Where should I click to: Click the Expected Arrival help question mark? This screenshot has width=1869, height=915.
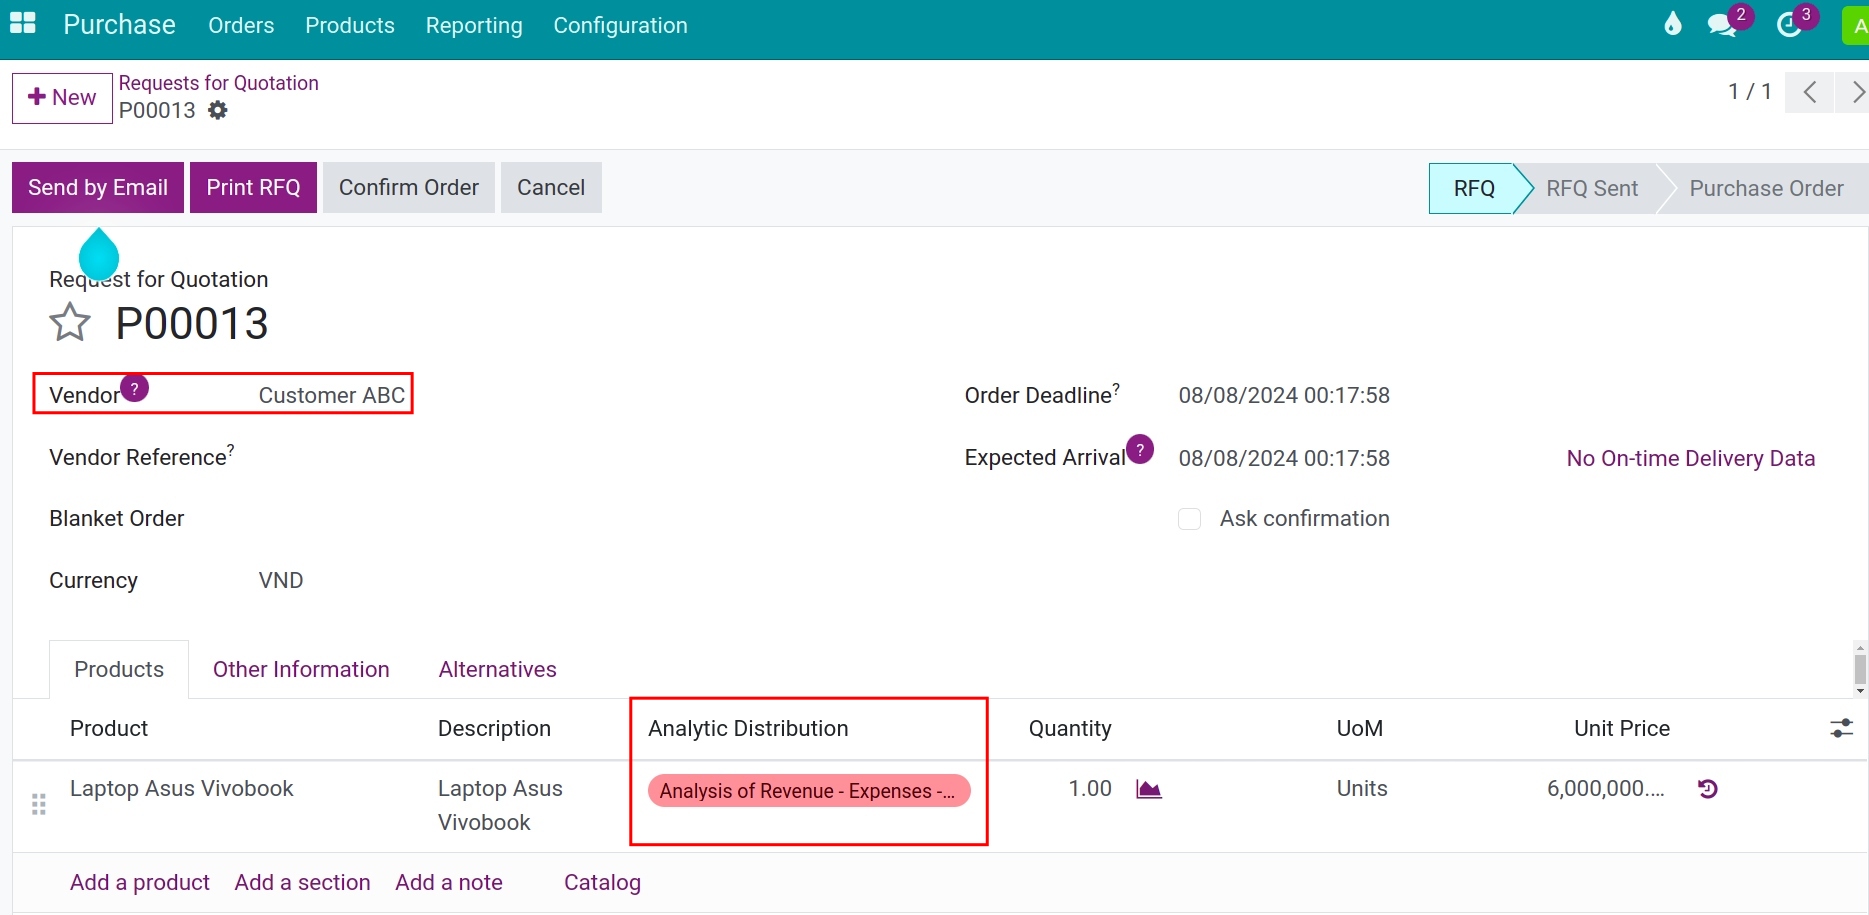click(1140, 449)
